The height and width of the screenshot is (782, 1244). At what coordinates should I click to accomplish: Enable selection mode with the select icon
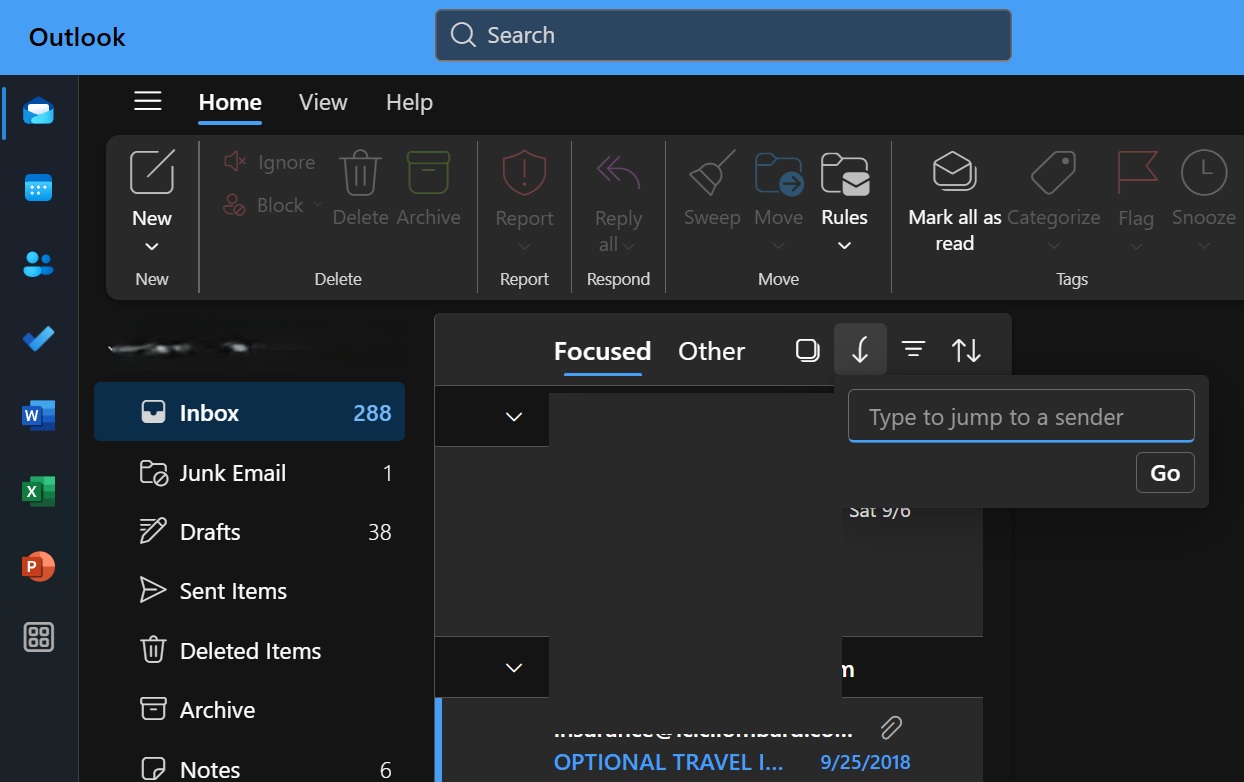click(x=807, y=349)
